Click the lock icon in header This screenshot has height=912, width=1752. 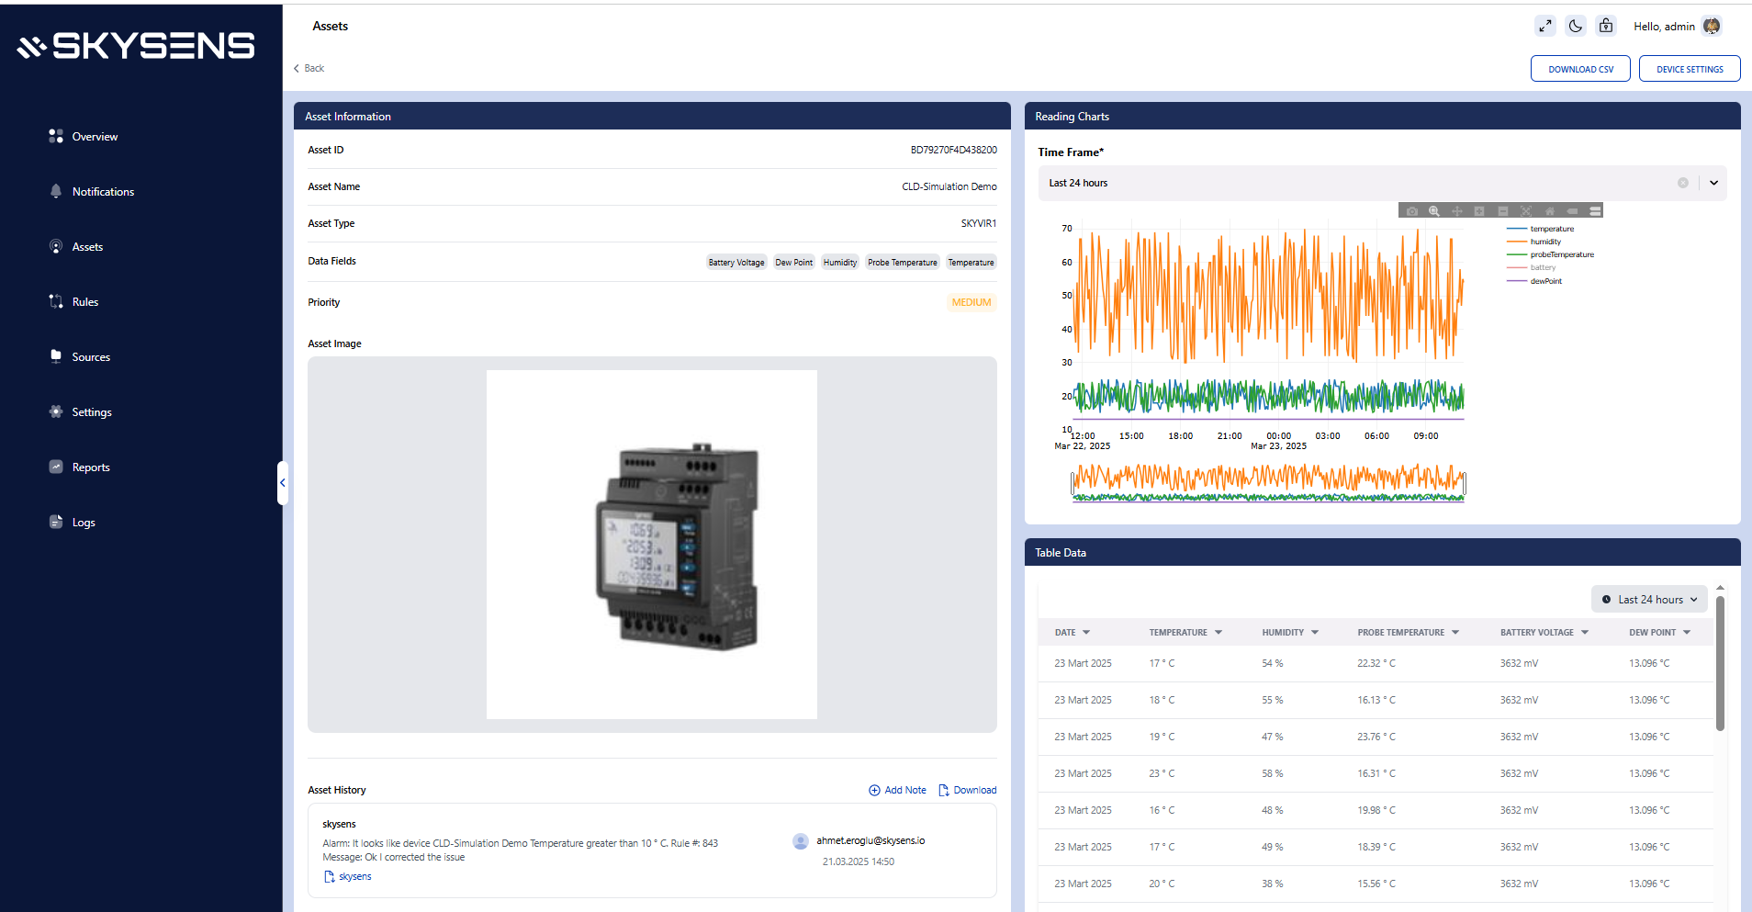(x=1605, y=26)
